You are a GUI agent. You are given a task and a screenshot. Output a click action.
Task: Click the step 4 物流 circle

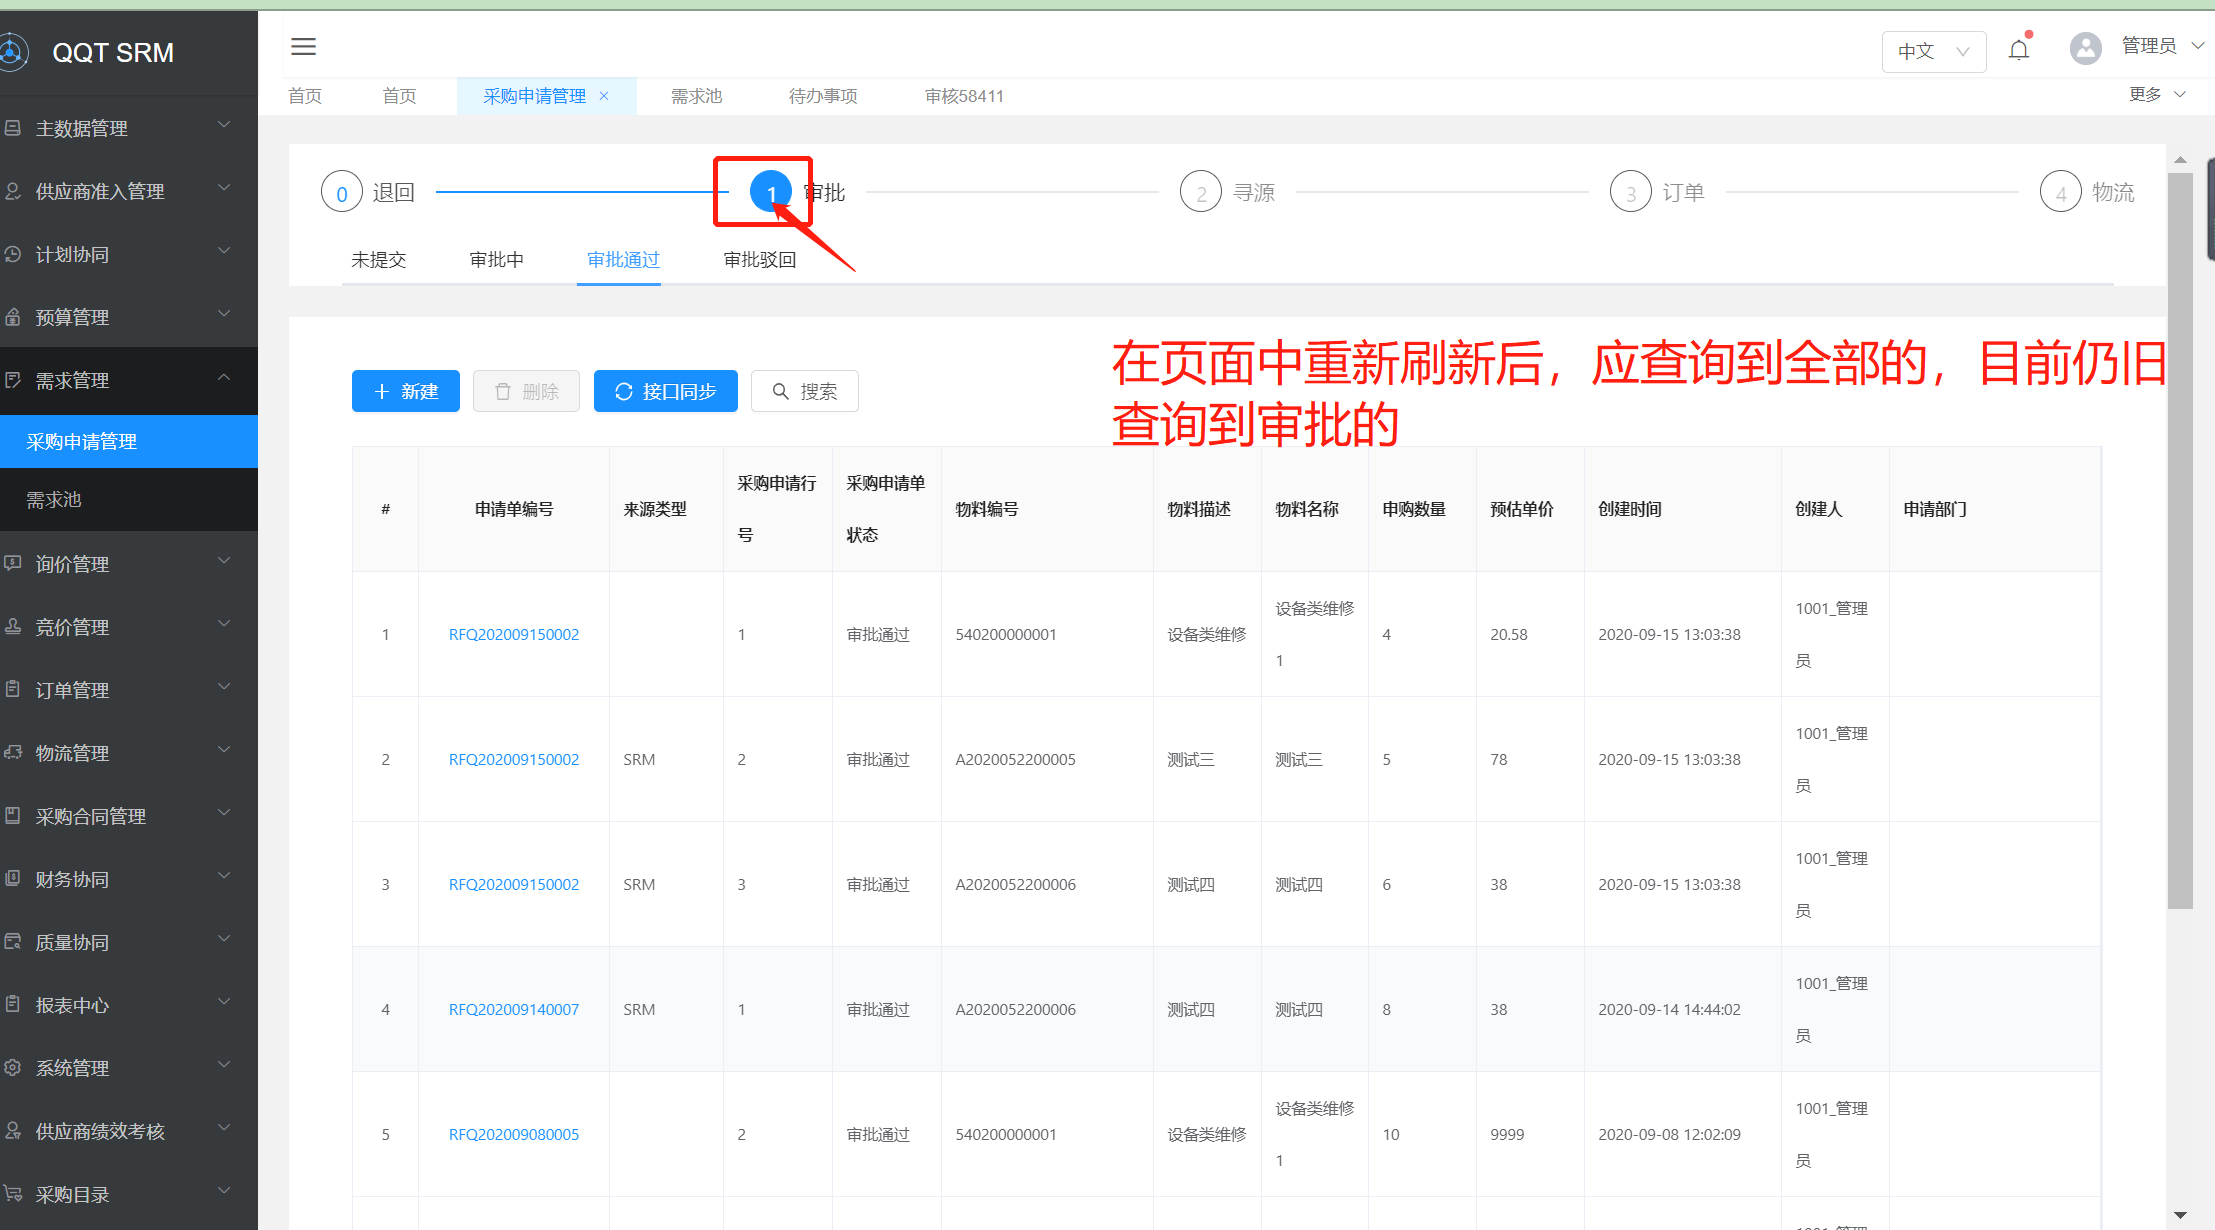coord(2061,192)
